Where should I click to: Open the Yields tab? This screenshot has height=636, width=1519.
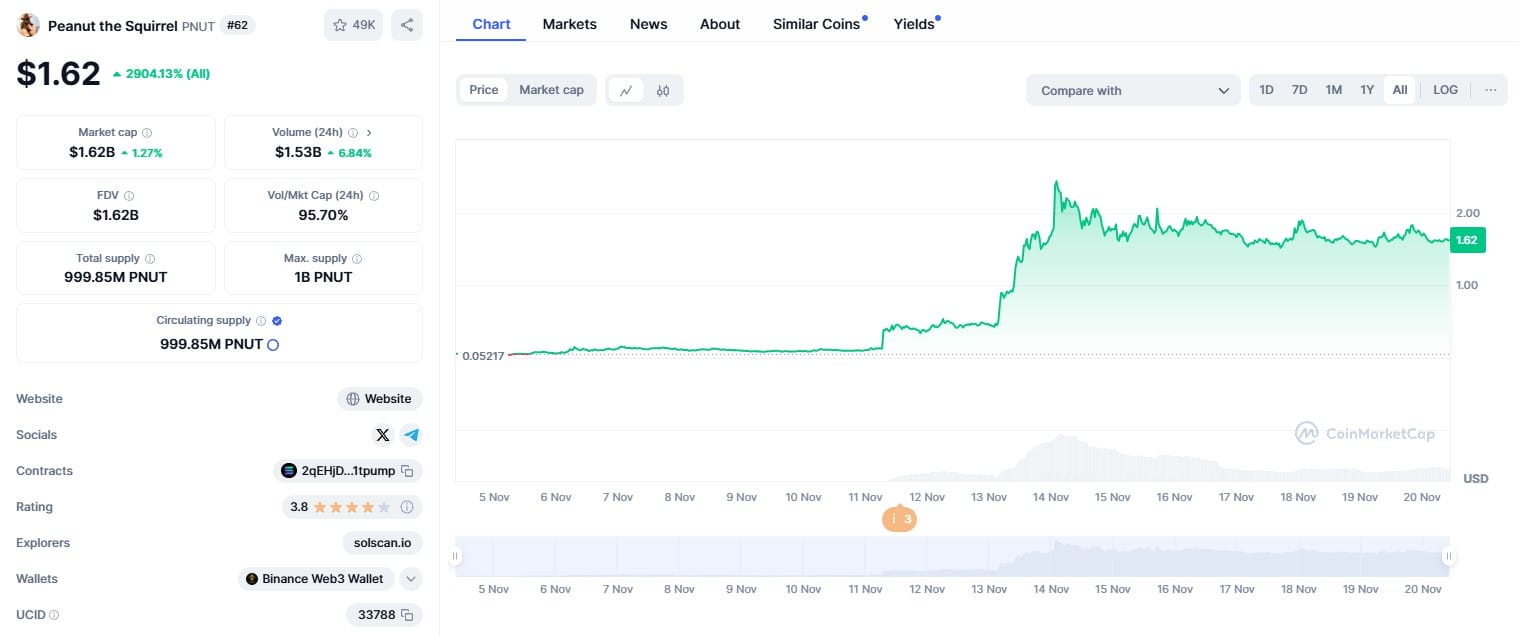915,24
